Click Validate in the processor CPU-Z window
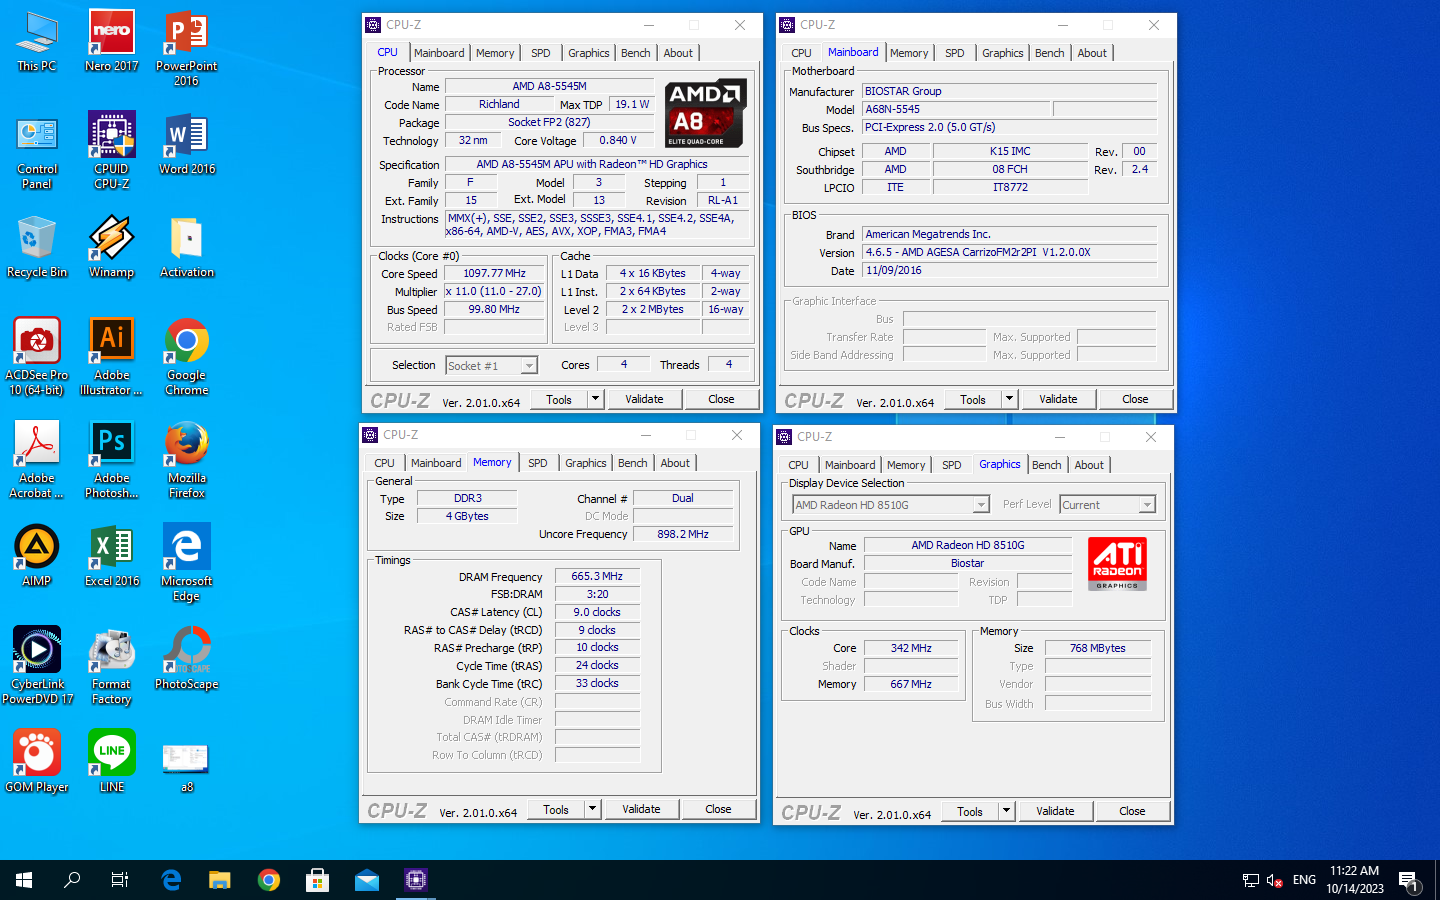The image size is (1440, 900). click(x=644, y=399)
